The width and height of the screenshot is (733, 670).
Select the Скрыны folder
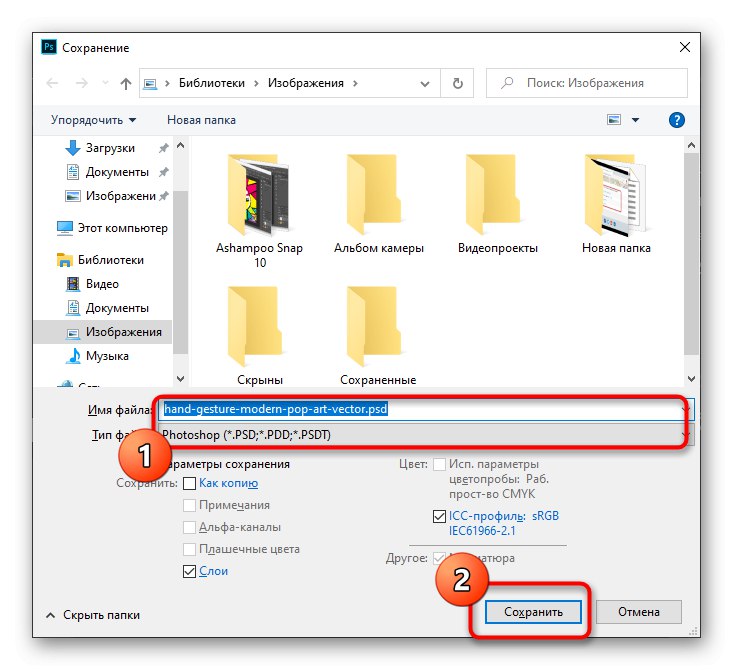(x=259, y=336)
